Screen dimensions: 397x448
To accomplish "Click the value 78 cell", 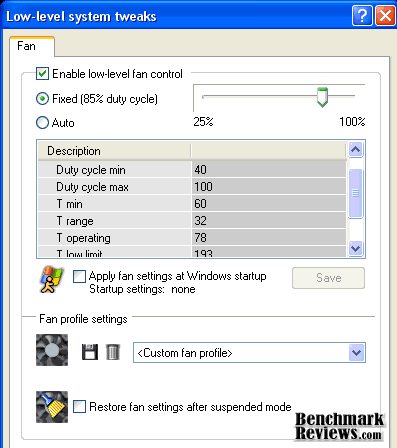I will tap(269, 238).
